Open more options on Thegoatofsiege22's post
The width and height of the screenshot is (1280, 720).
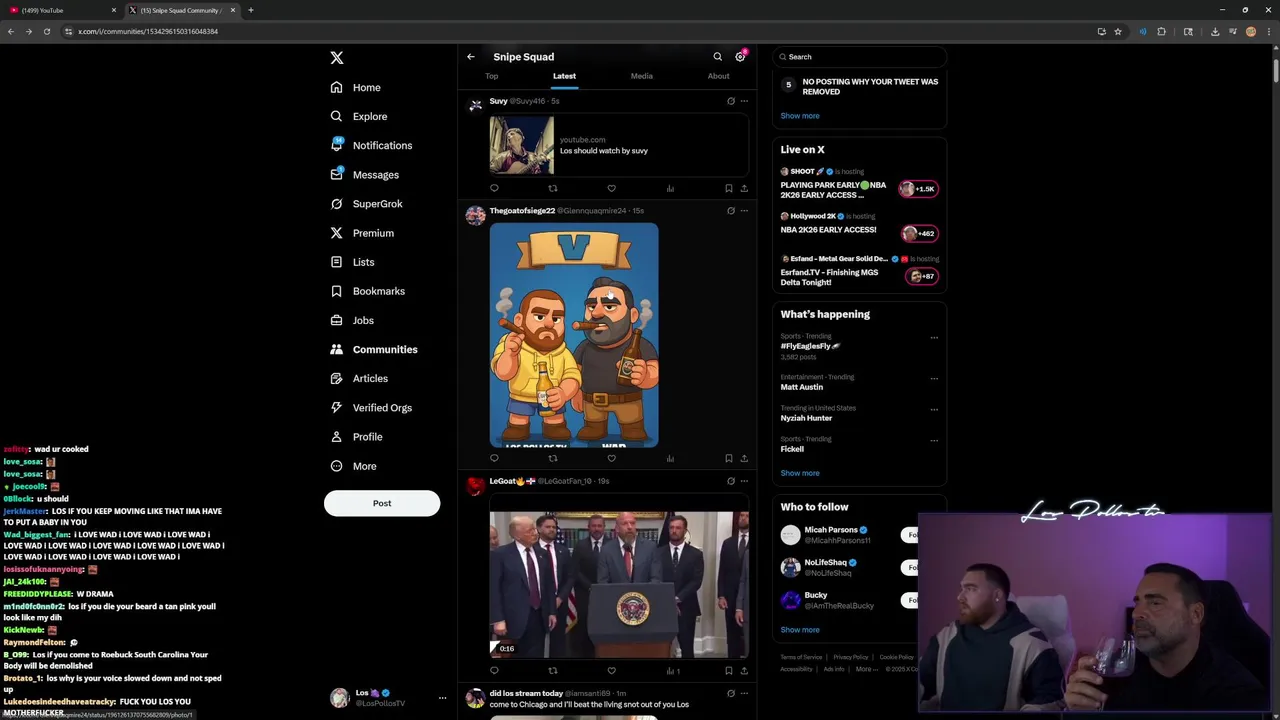point(744,211)
